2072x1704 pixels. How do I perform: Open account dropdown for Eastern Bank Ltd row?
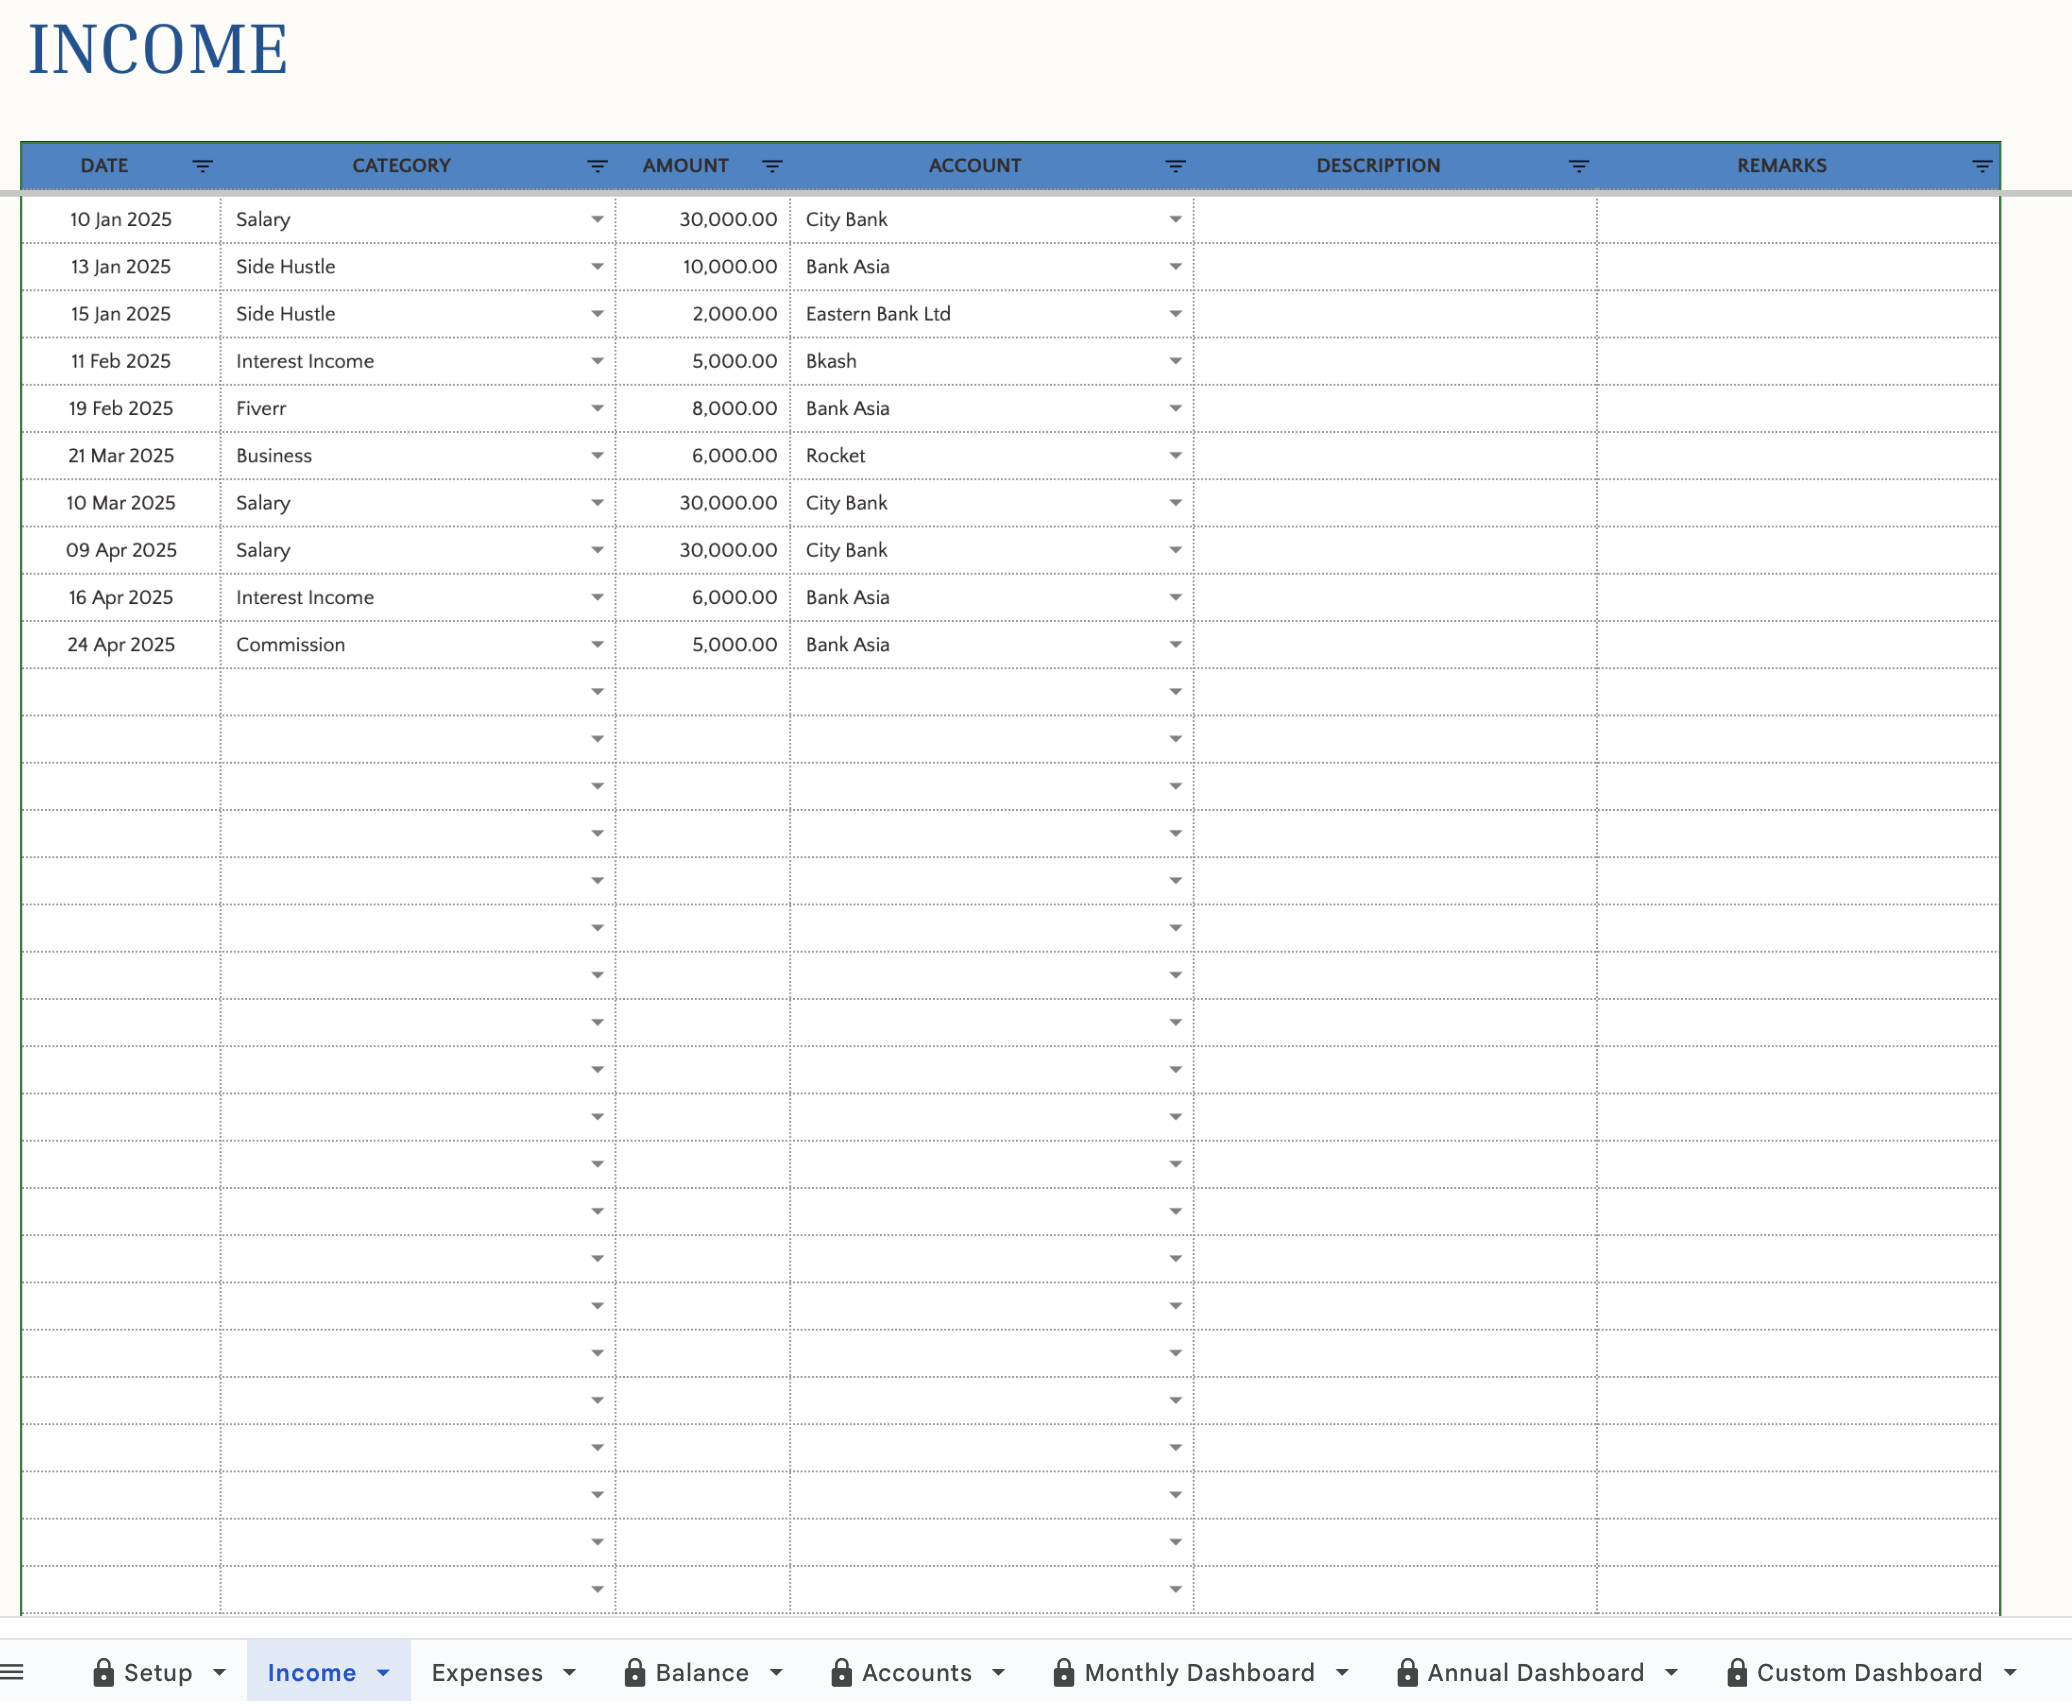pos(1175,314)
